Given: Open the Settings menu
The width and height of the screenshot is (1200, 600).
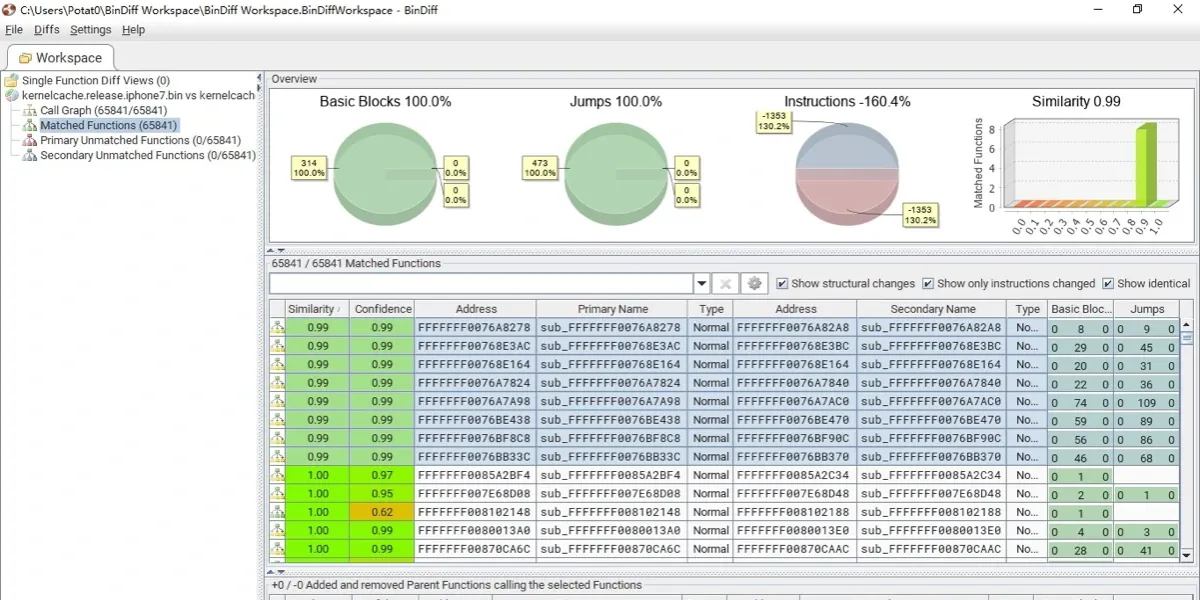Looking at the screenshot, I should pos(91,30).
